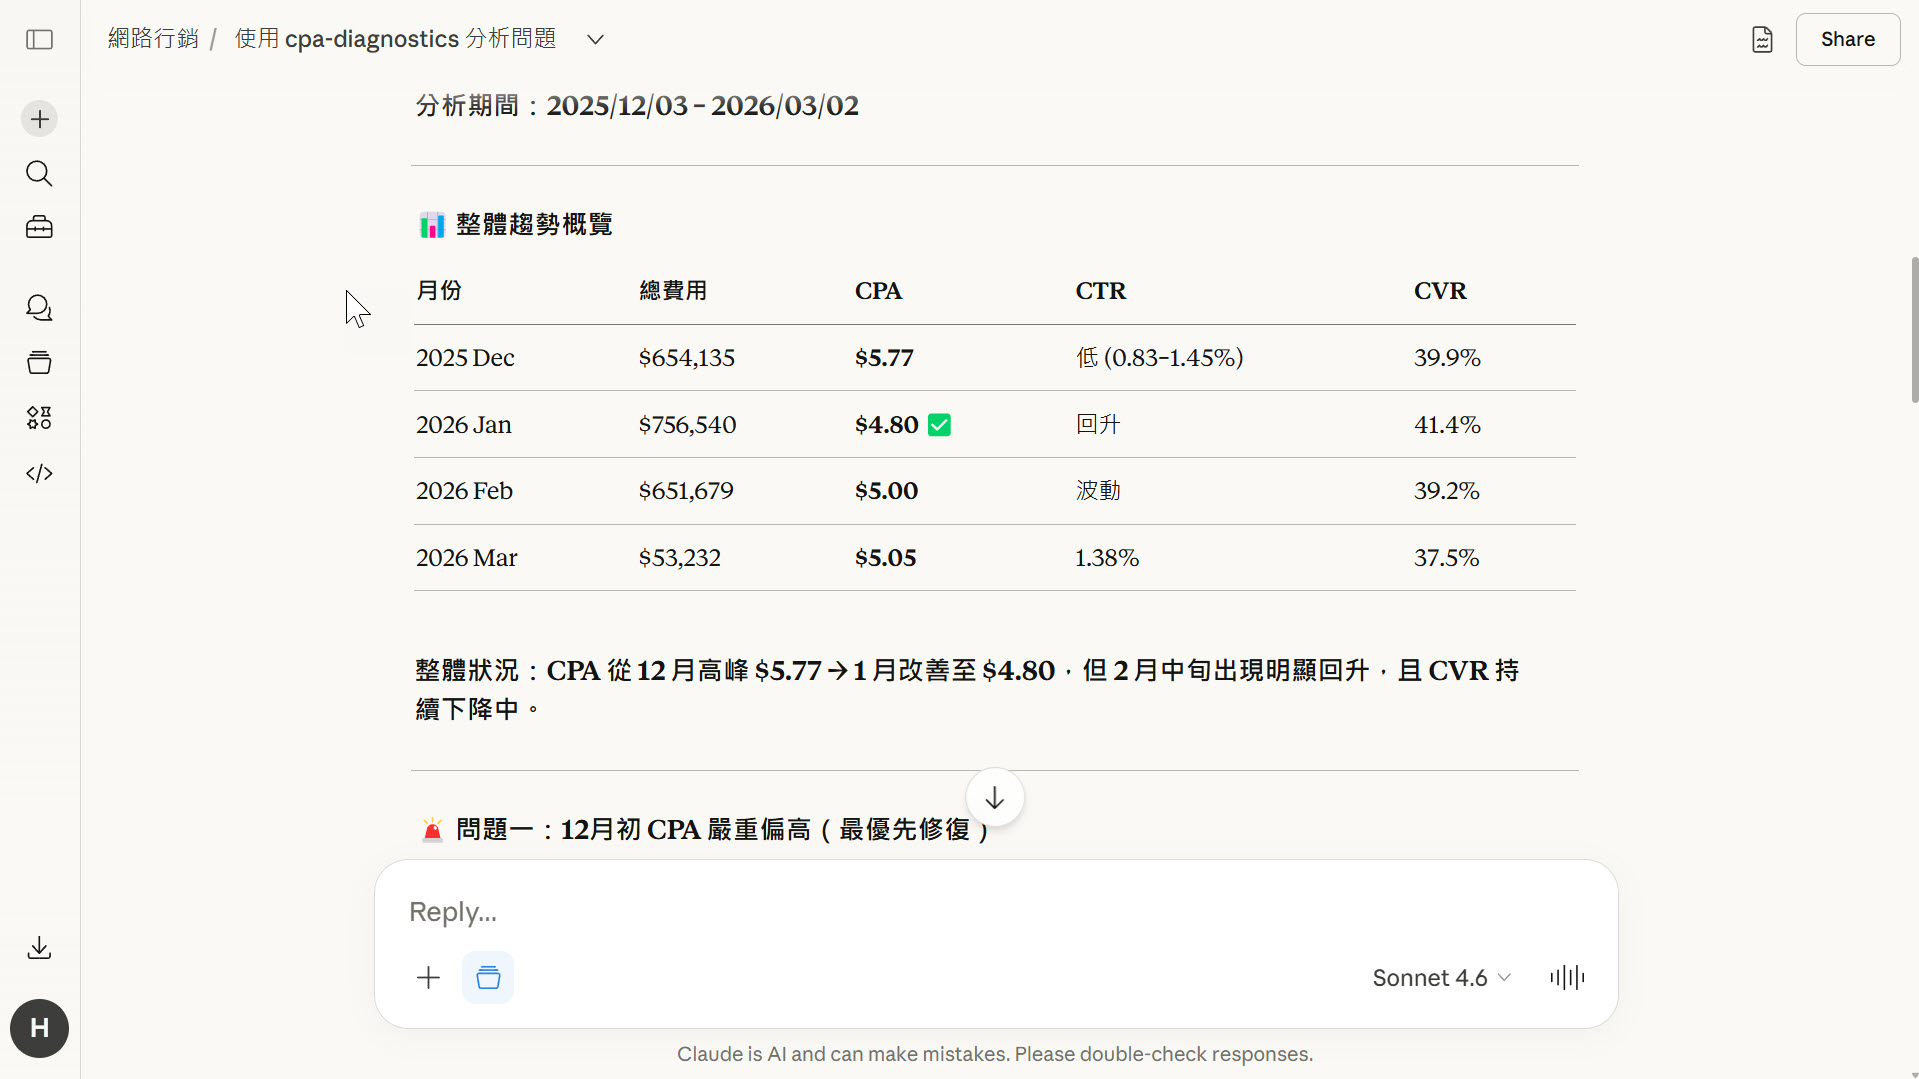
Task: Activate the voice mode waveform icon
Action: [x=1567, y=978]
